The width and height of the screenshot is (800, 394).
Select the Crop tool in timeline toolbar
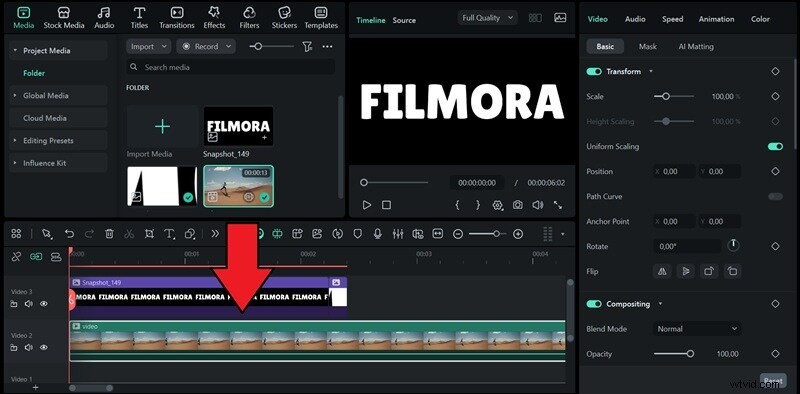coord(149,234)
